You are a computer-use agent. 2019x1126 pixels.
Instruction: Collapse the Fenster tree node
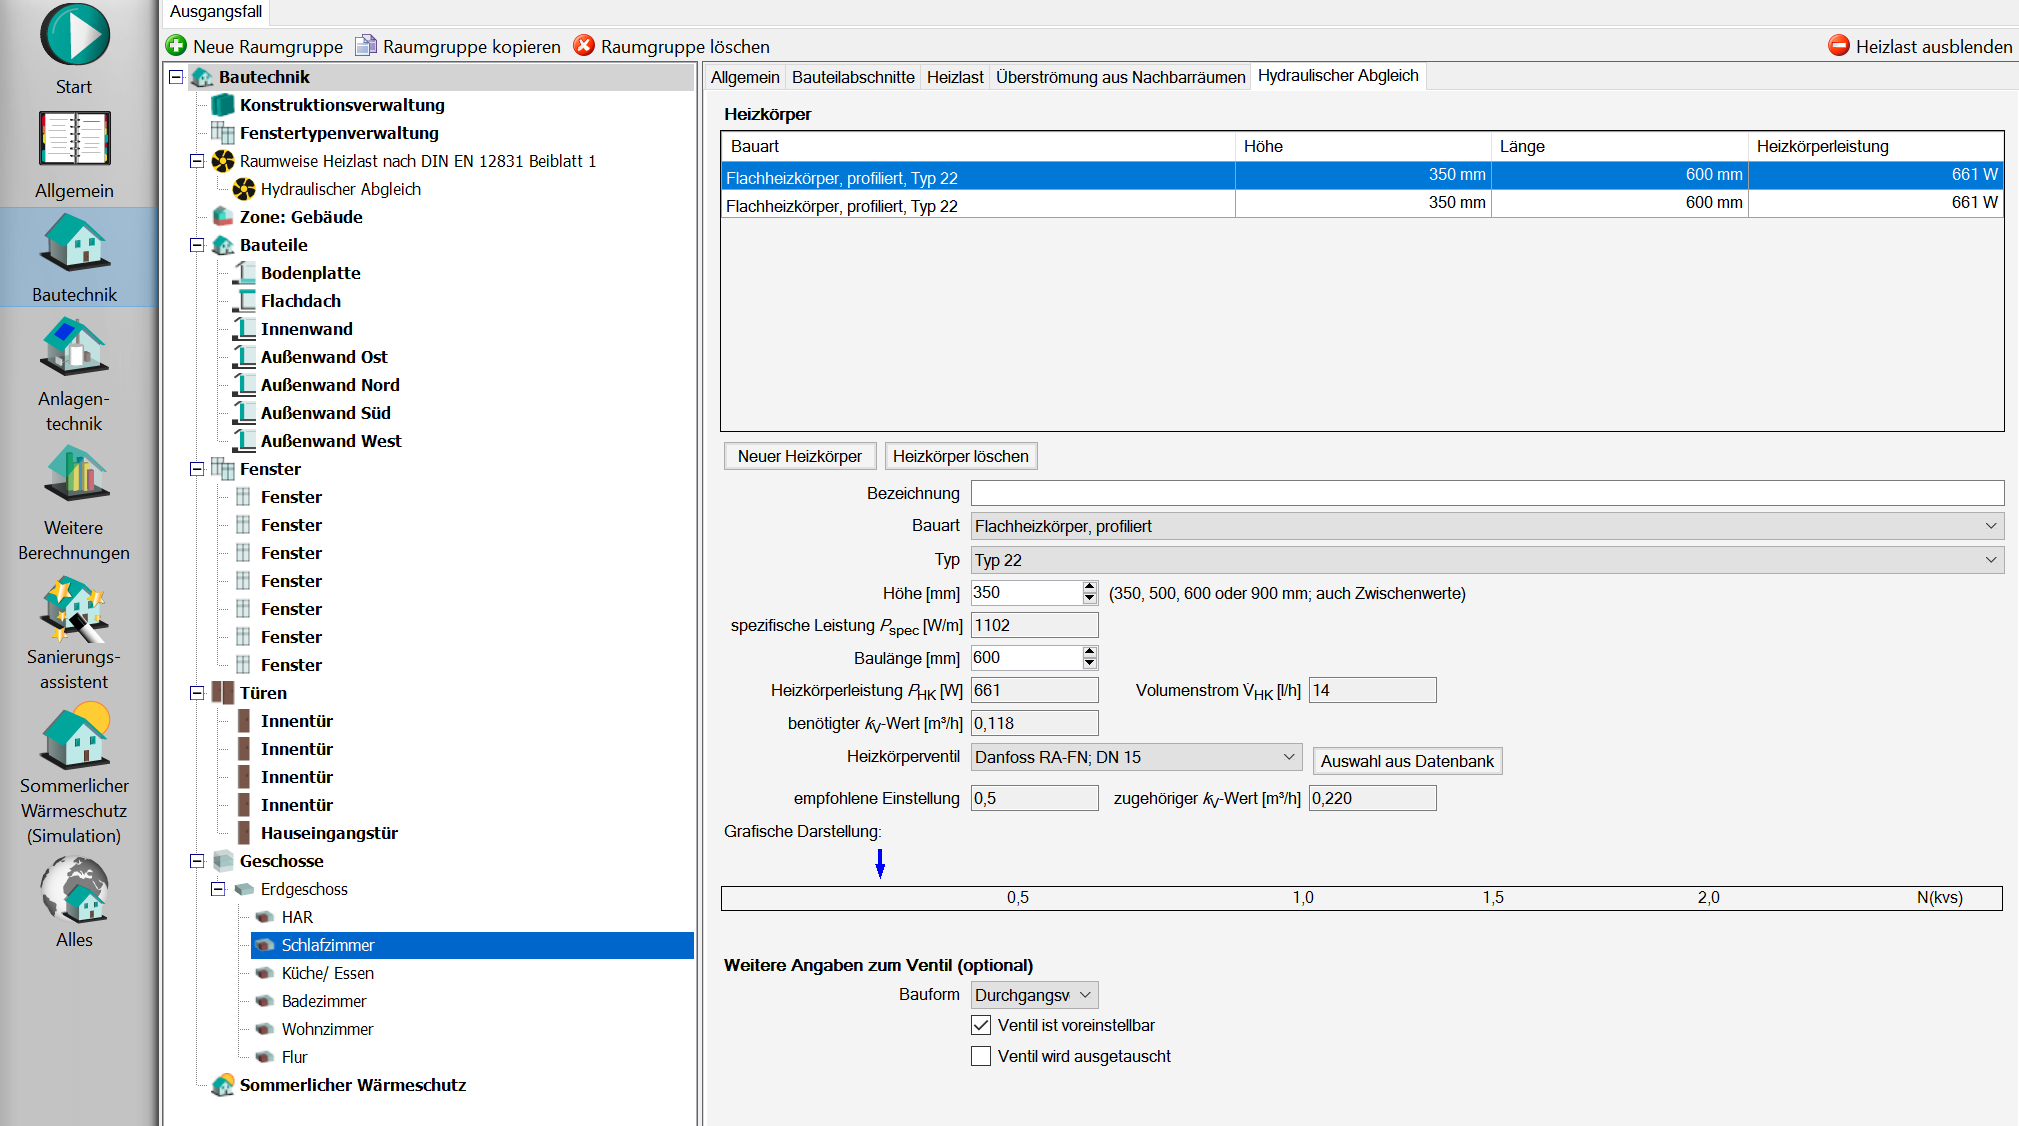point(197,469)
